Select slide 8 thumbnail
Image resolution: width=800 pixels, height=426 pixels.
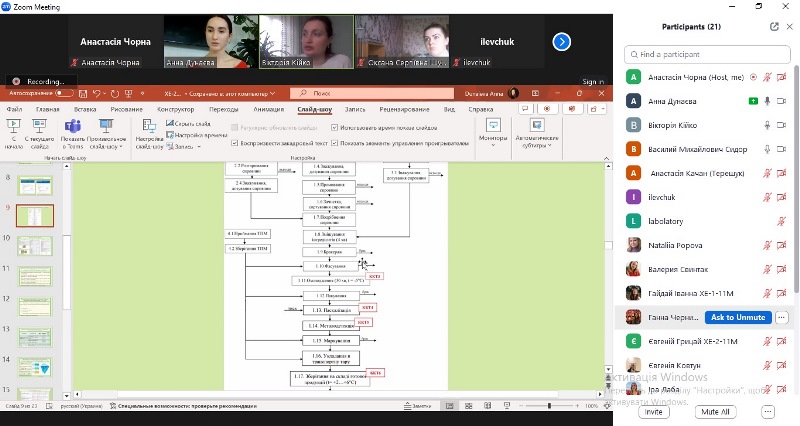pos(35,186)
